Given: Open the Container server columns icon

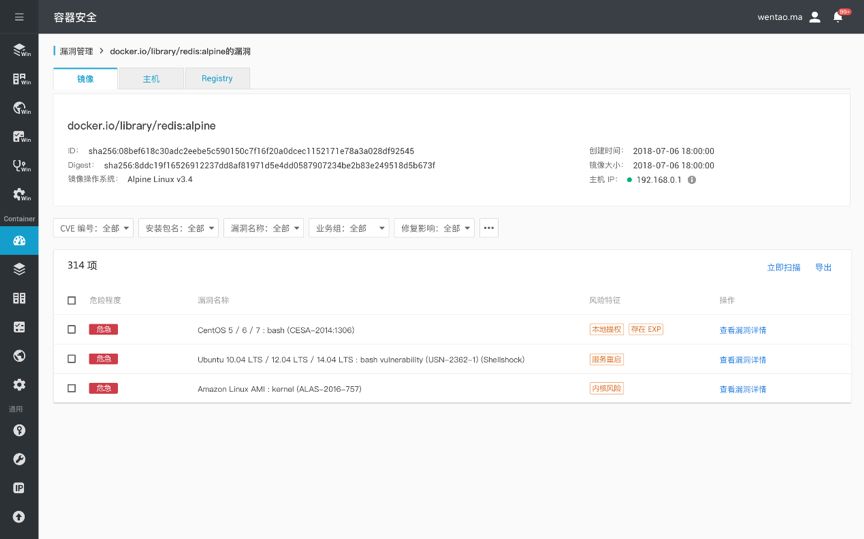Looking at the screenshot, I should coord(19,298).
